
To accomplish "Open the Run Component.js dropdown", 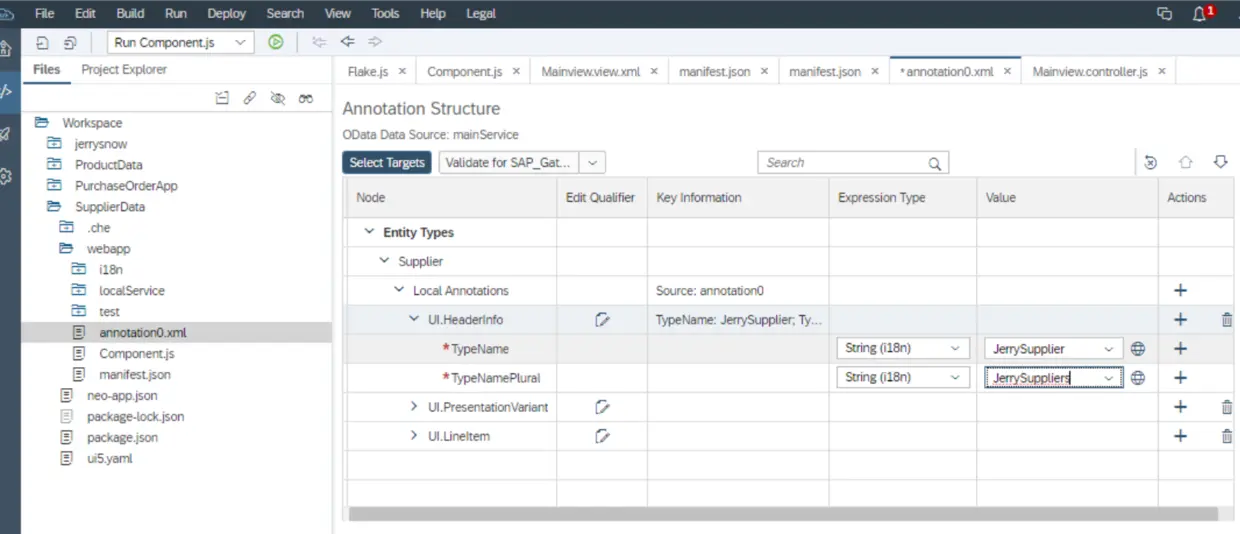I will pyautogui.click(x=239, y=42).
